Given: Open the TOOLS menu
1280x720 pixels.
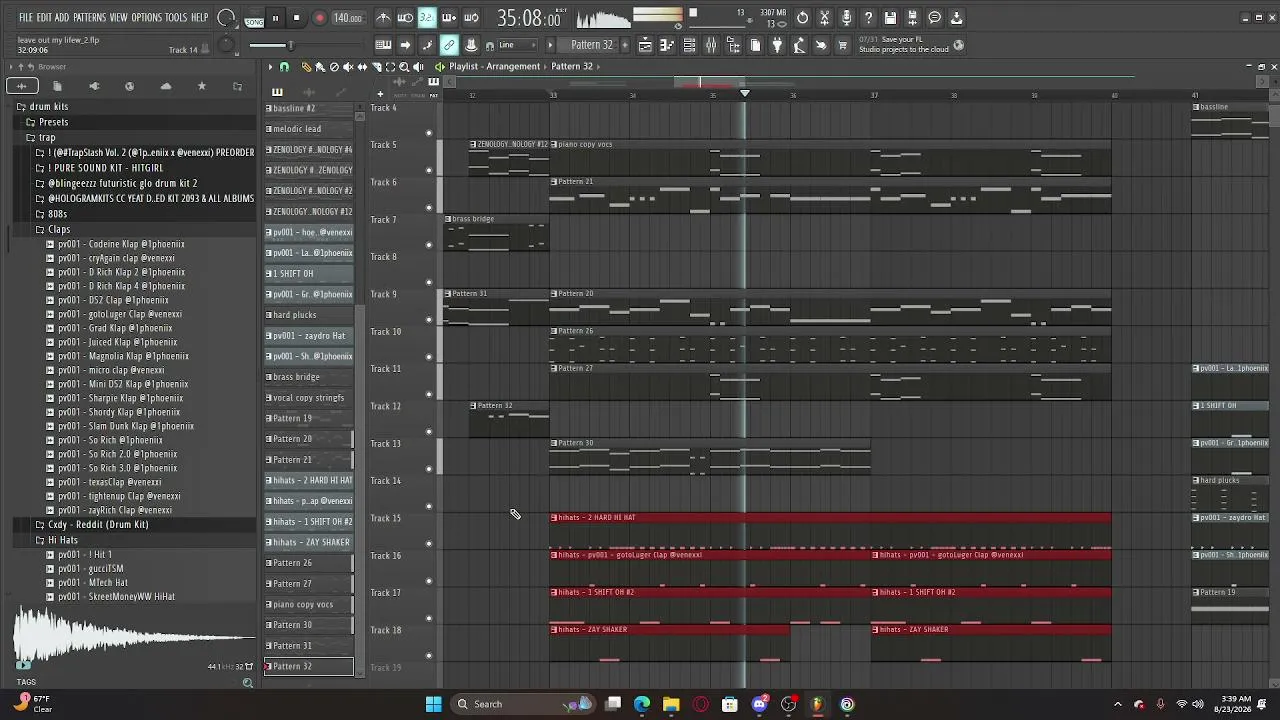Looking at the screenshot, I should point(176,18).
